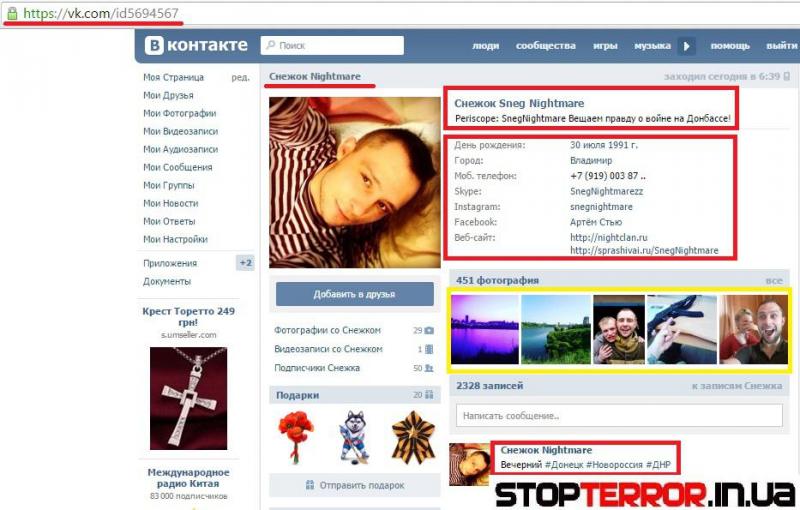Click the 'Написать сообщение' input field
Screen dimensions: 800x510
pyautogui.click(x=619, y=415)
